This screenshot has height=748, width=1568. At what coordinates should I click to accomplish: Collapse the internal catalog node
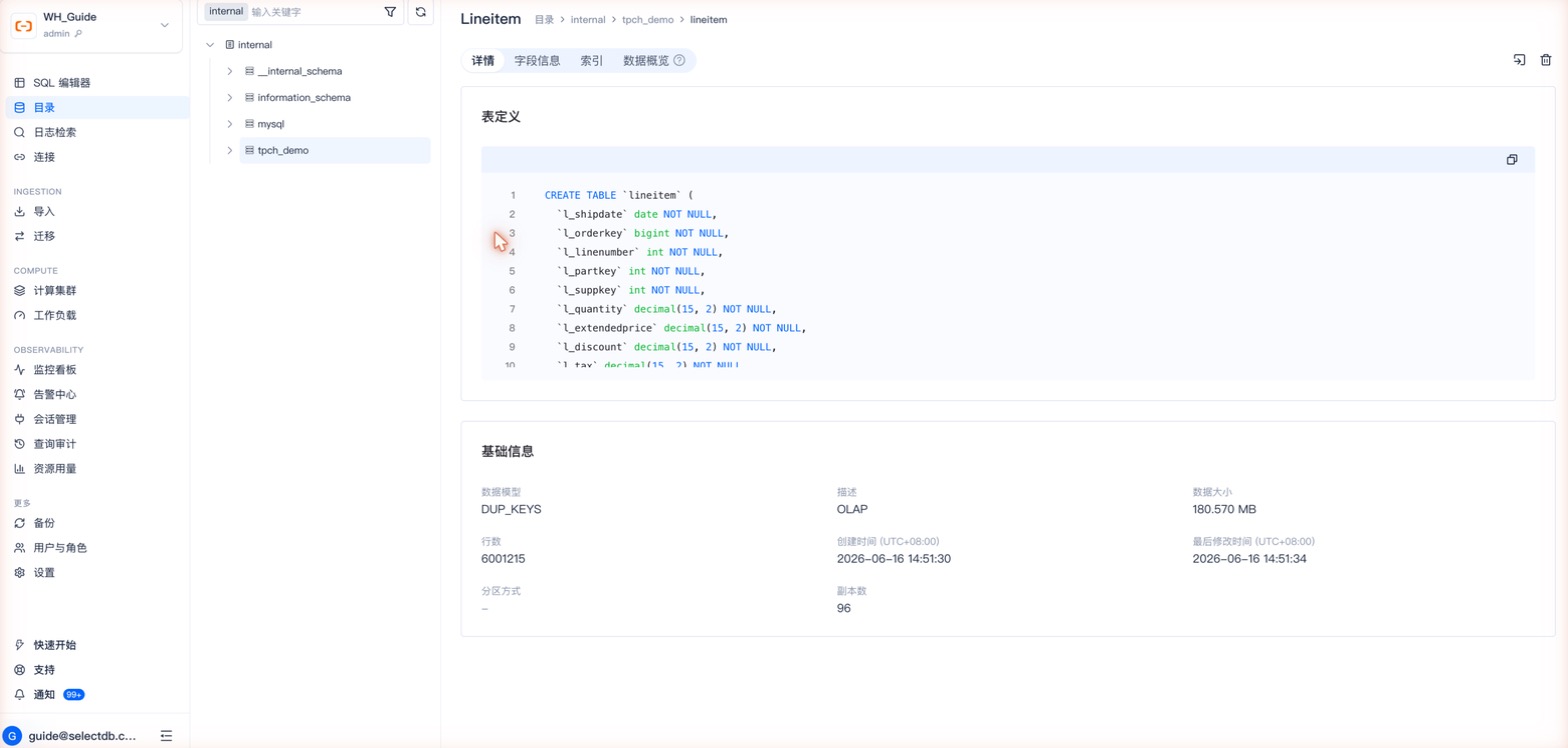point(210,45)
